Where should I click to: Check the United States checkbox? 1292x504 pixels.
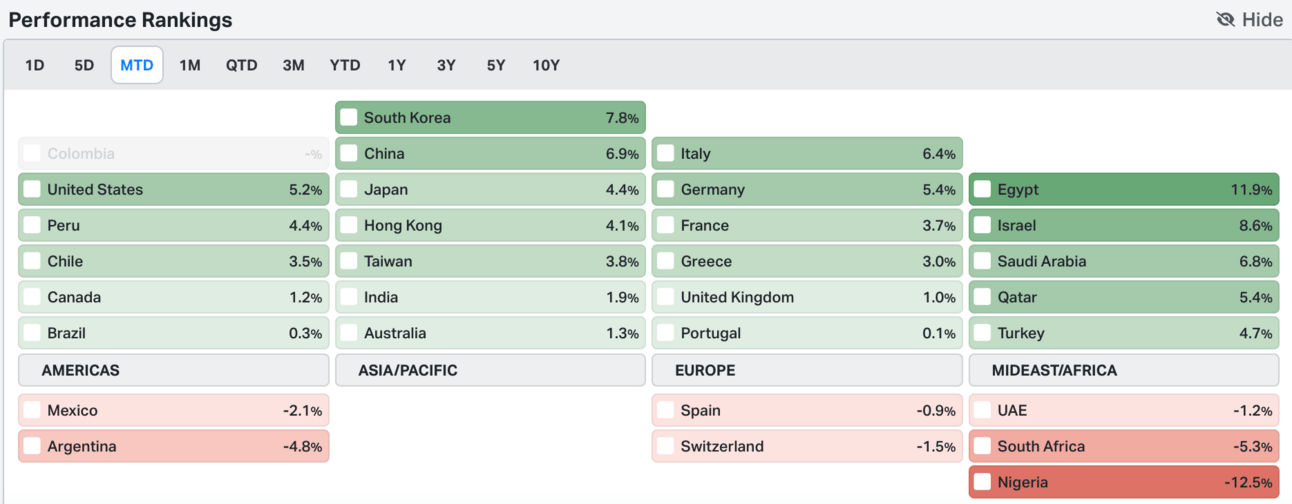pyautogui.click(x=32, y=190)
